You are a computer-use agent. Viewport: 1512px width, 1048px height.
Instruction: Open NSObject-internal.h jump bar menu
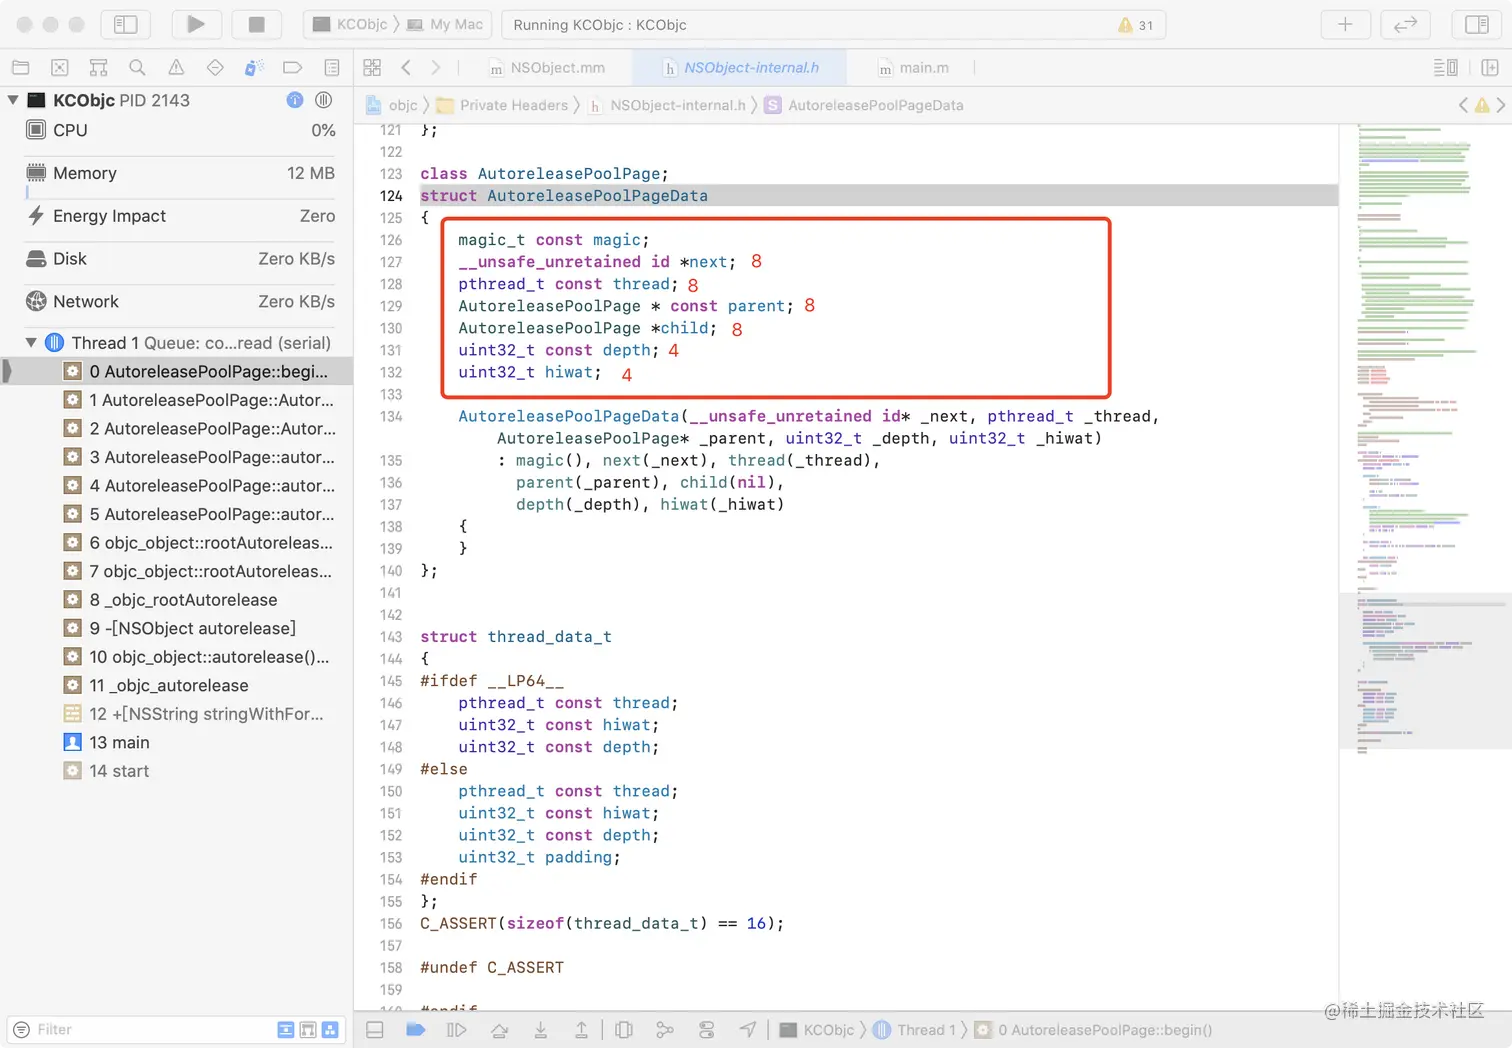[x=666, y=105]
